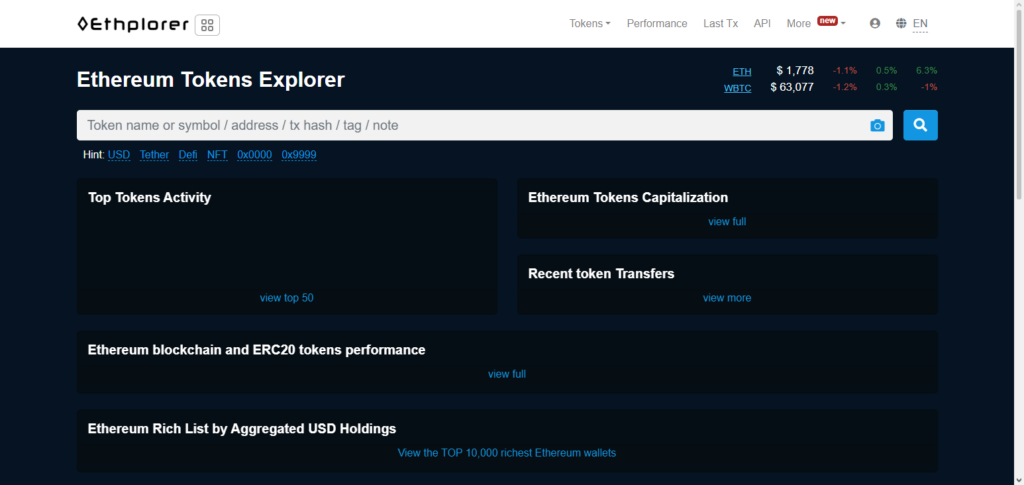Expand the Tokens dropdown menu
This screenshot has width=1024, height=485.
pos(590,23)
